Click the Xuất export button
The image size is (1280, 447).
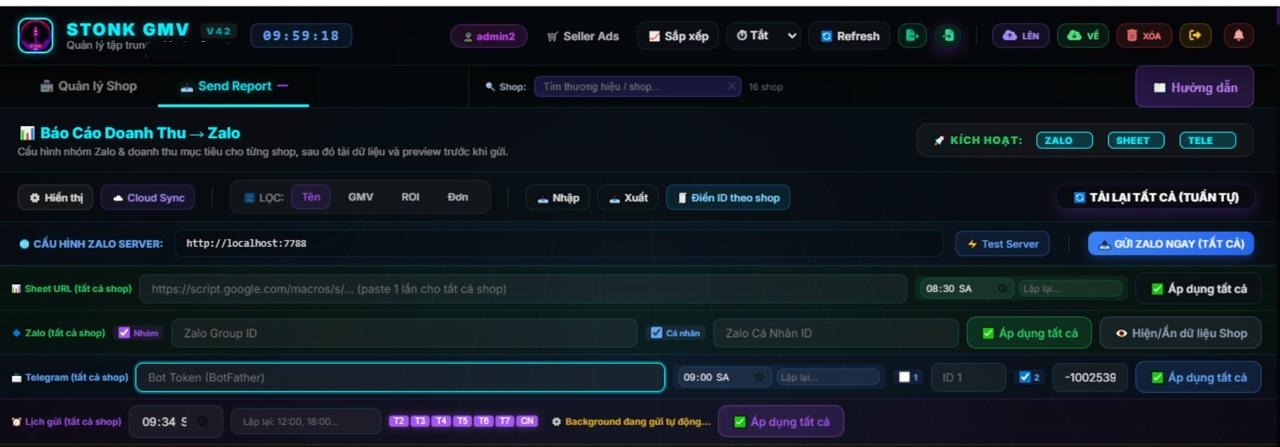tap(628, 197)
